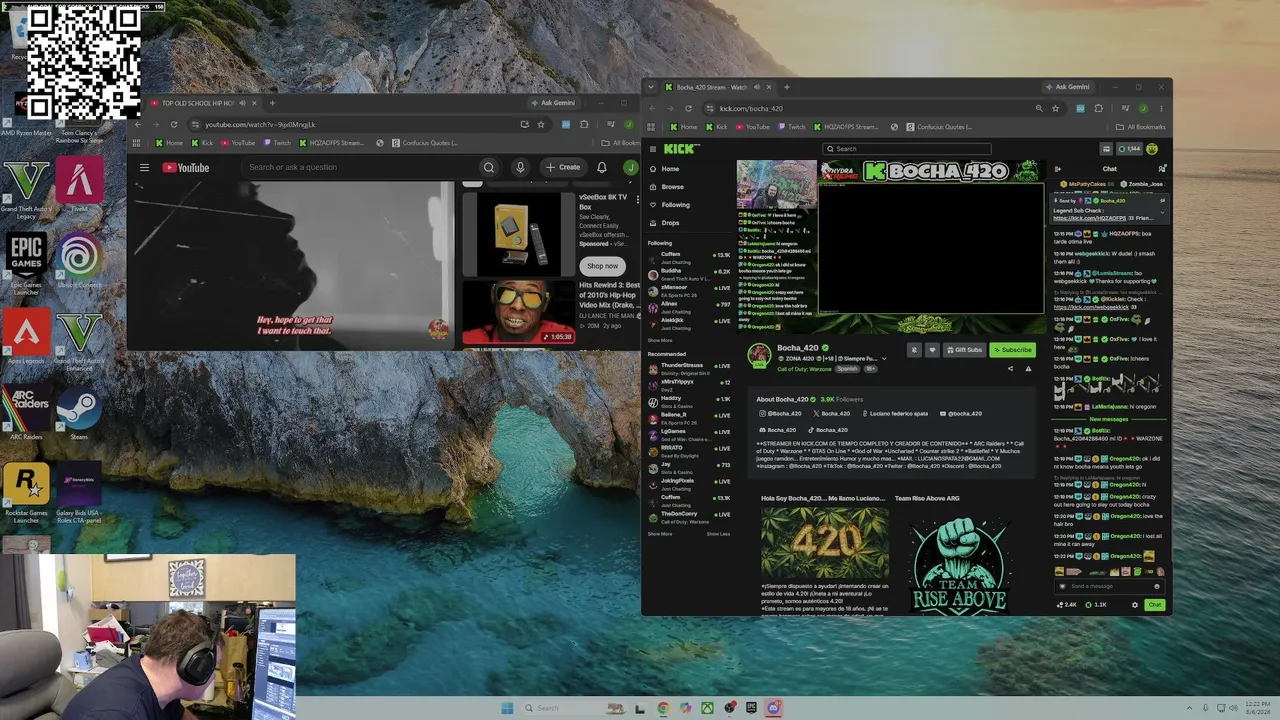1280x720 pixels.
Task: Click the follow heart button for Bocha_420
Action: point(932,350)
